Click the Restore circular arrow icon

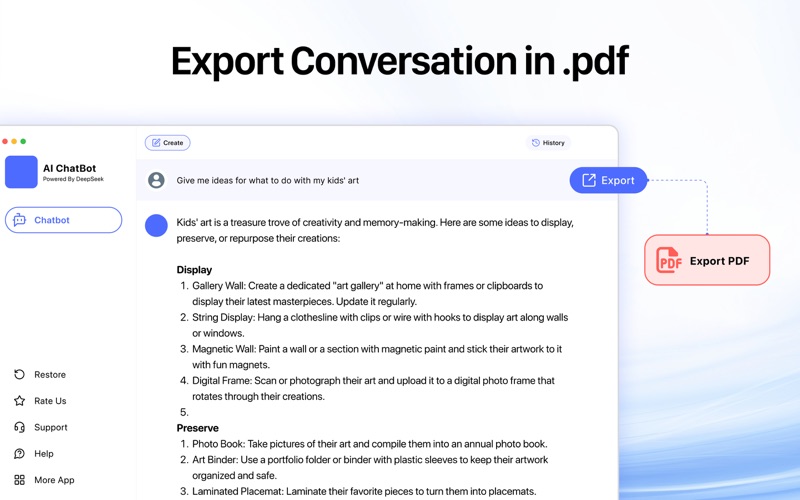click(19, 374)
